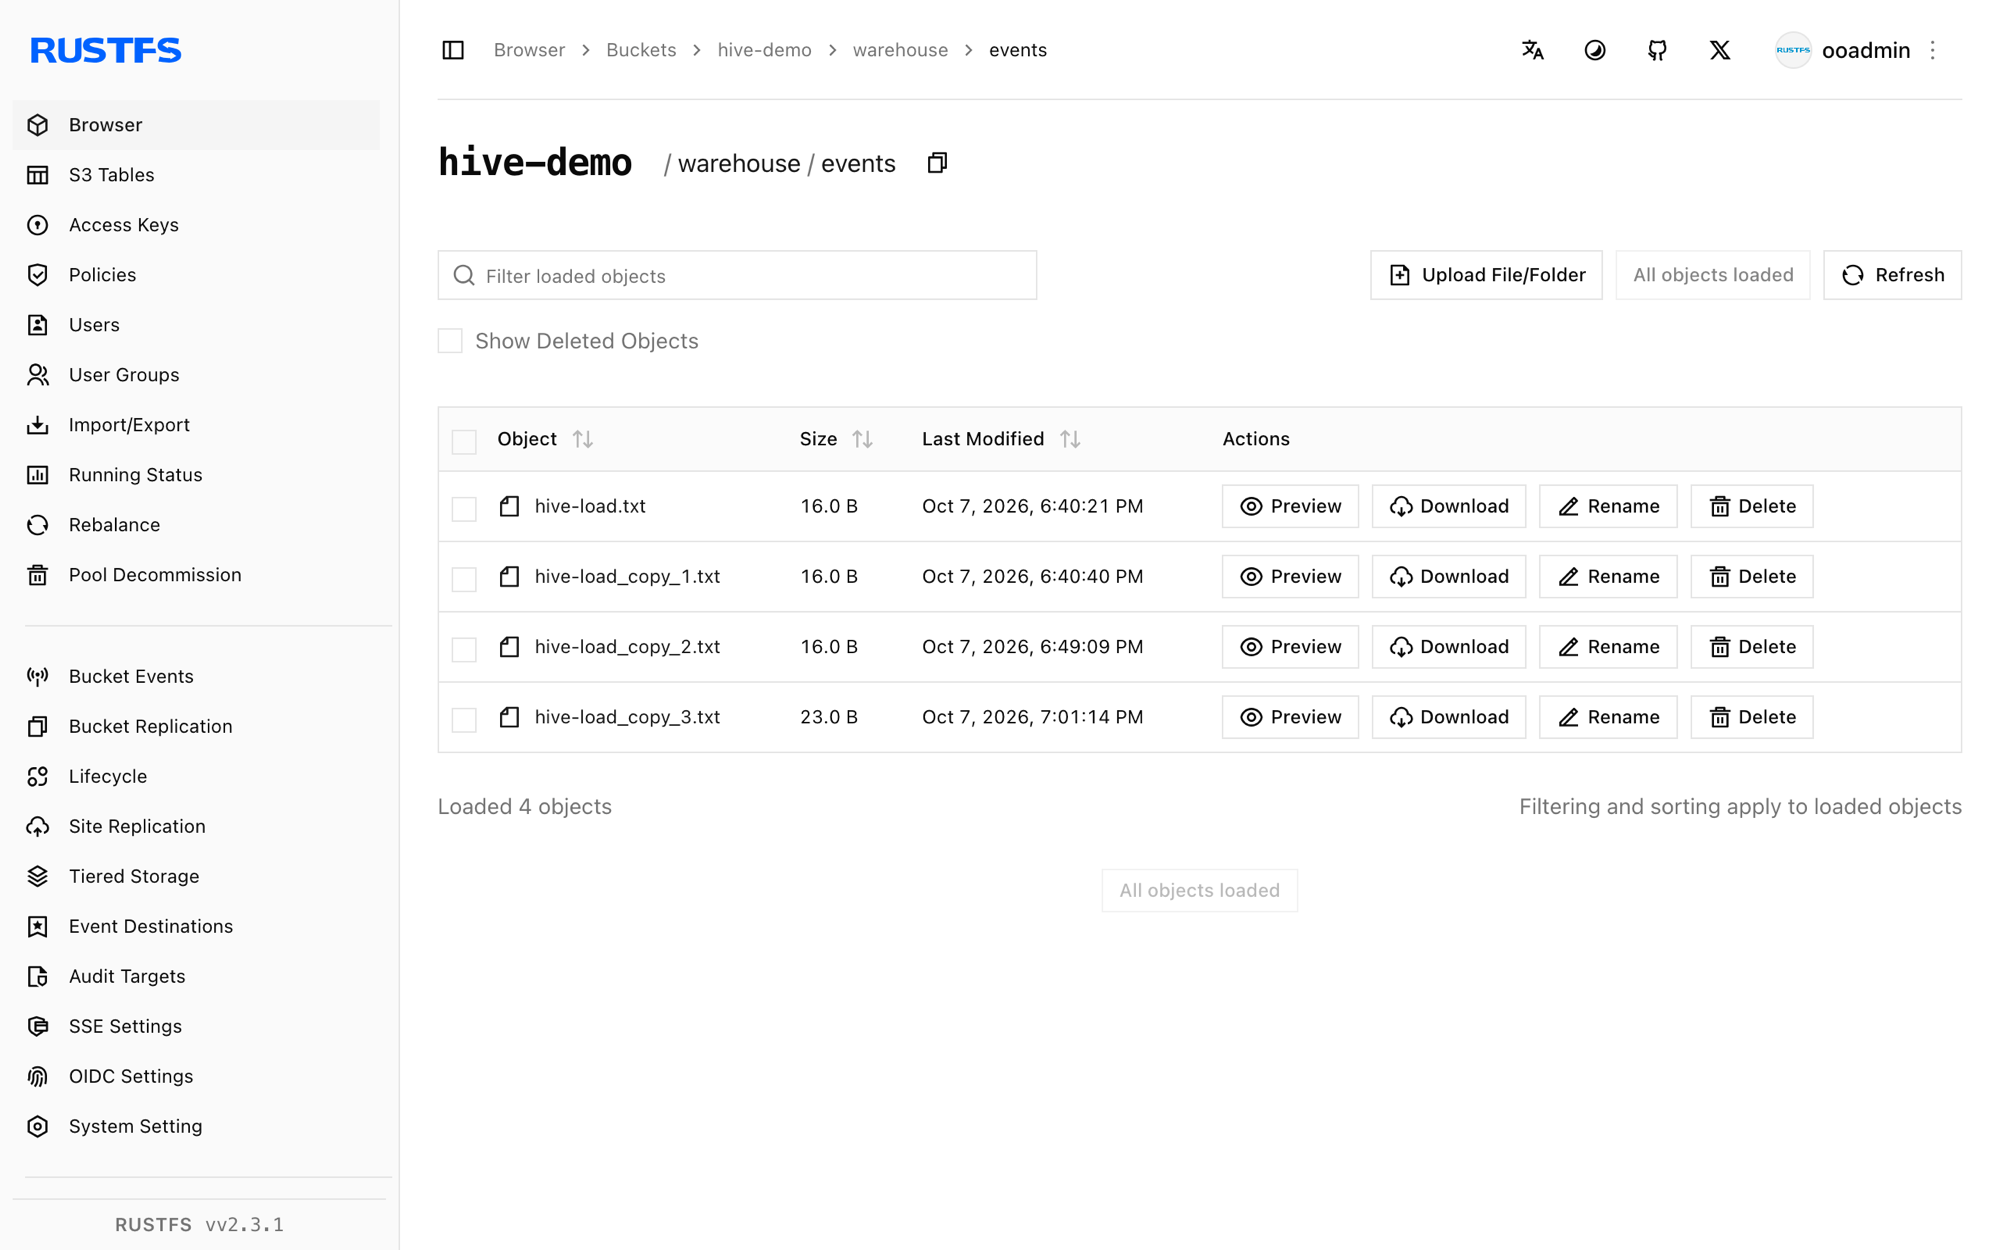Open Rebalance in the sidebar

(x=196, y=525)
